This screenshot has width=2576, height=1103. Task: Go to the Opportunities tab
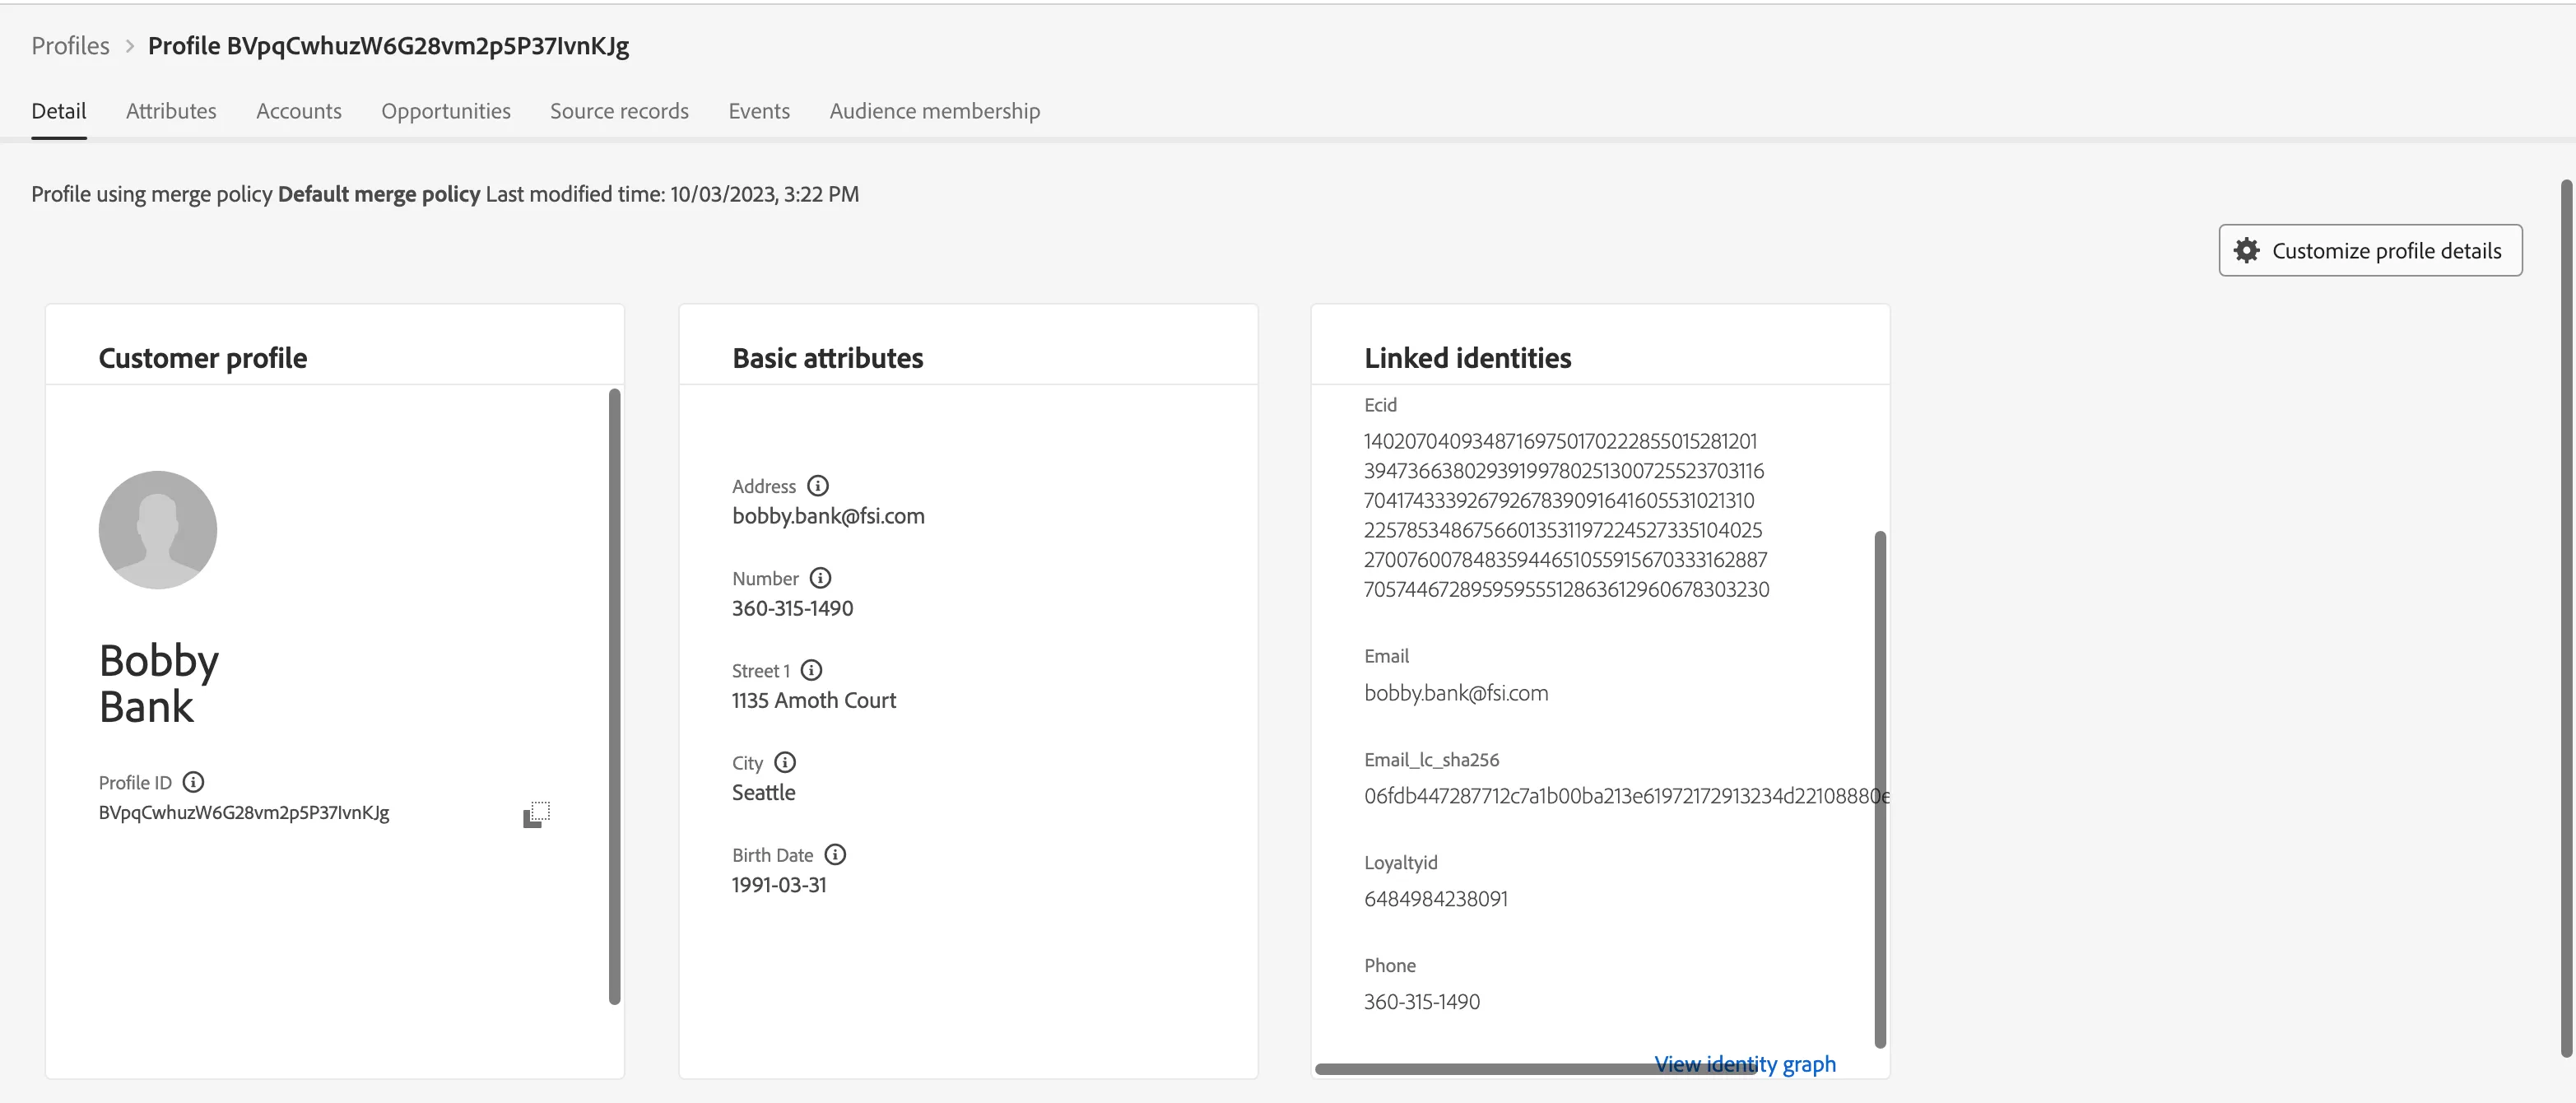point(446,111)
